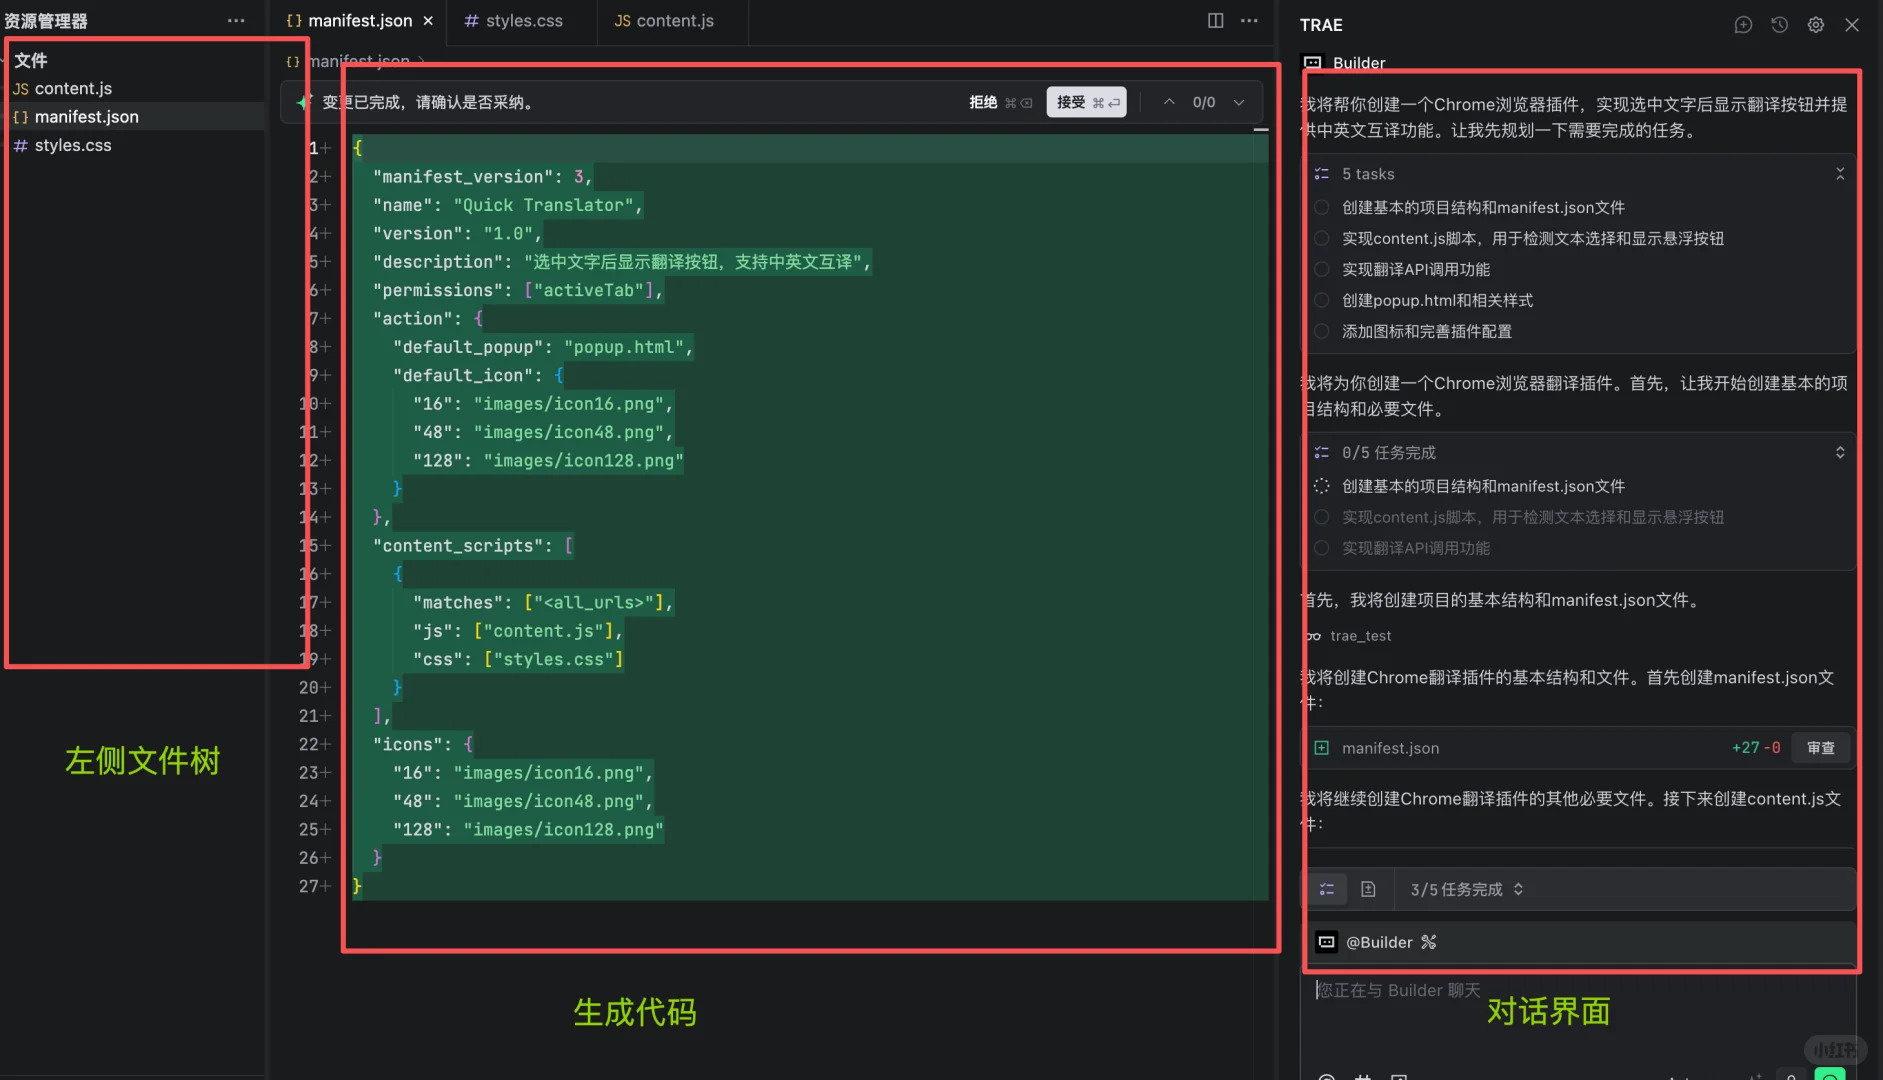Open the TRAE chat history
Screen dimensions: 1883x1080
1779,25
